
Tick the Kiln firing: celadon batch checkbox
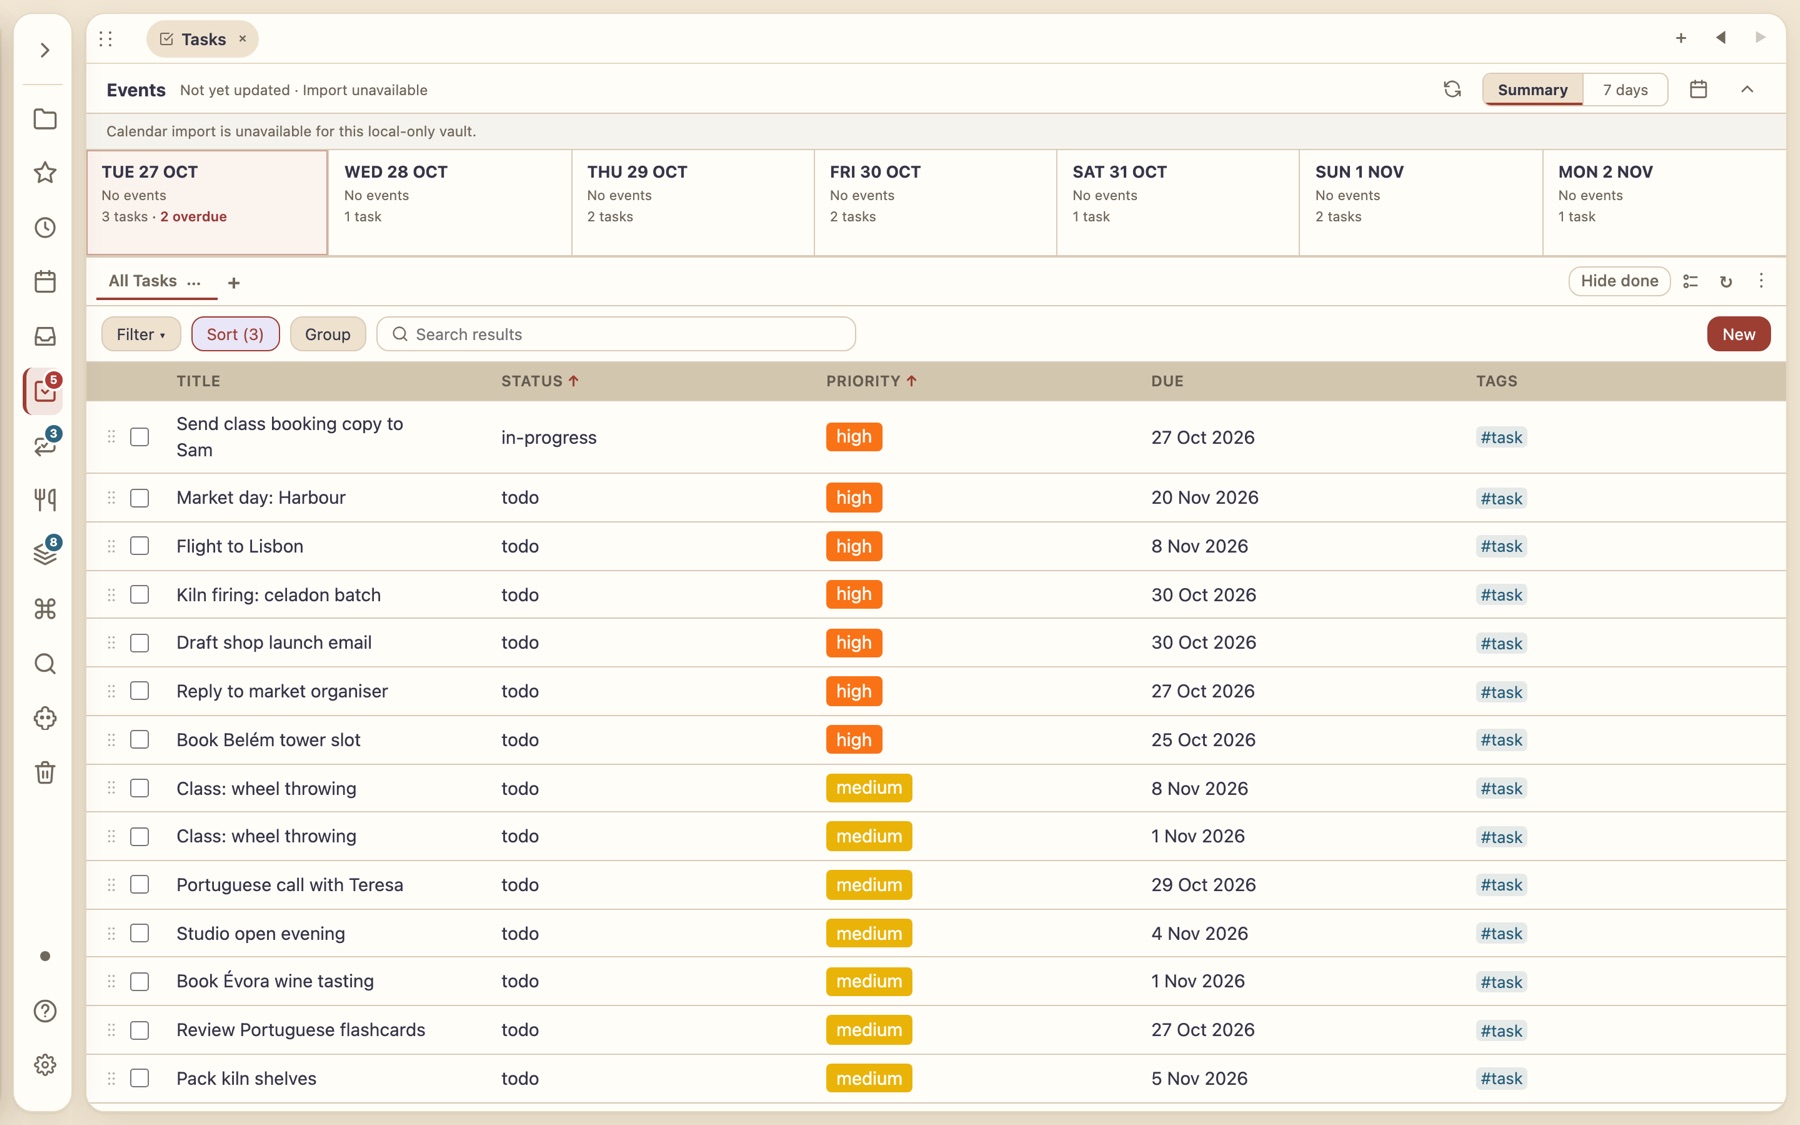tap(140, 595)
